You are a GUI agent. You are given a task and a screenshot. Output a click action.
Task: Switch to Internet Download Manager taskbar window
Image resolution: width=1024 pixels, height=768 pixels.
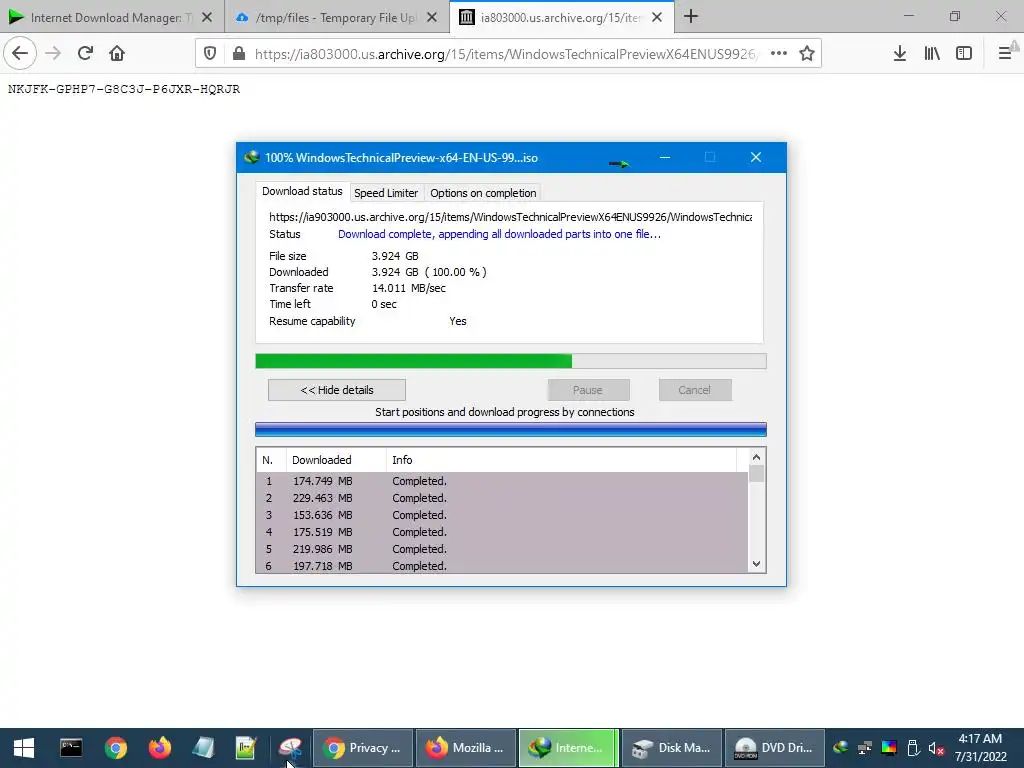coord(568,748)
